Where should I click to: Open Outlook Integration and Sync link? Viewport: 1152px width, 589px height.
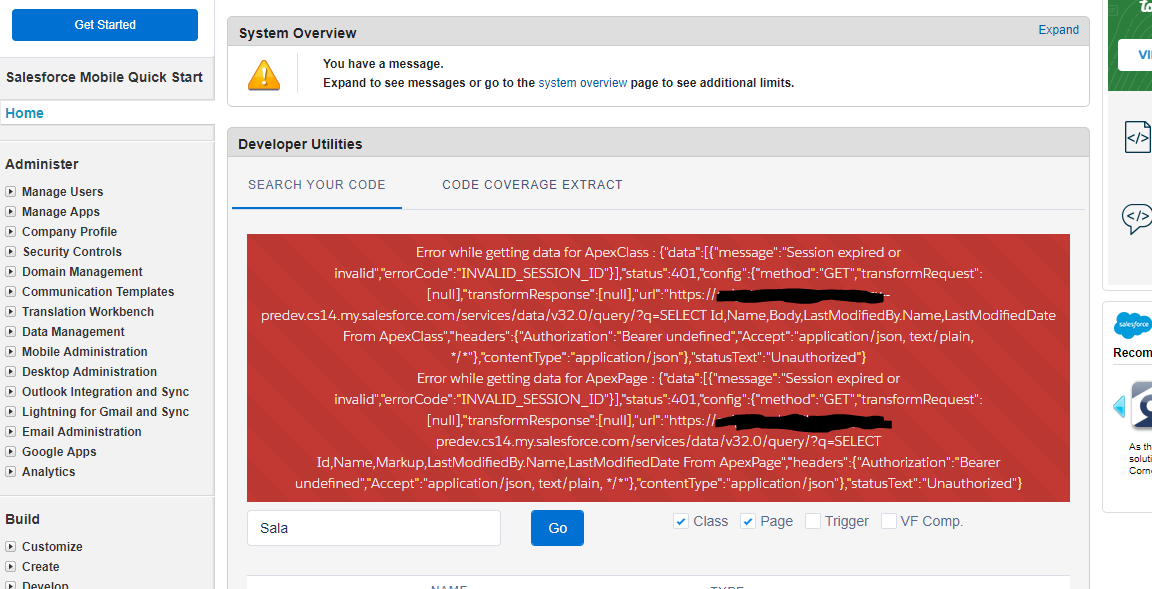pyautogui.click(x=106, y=391)
